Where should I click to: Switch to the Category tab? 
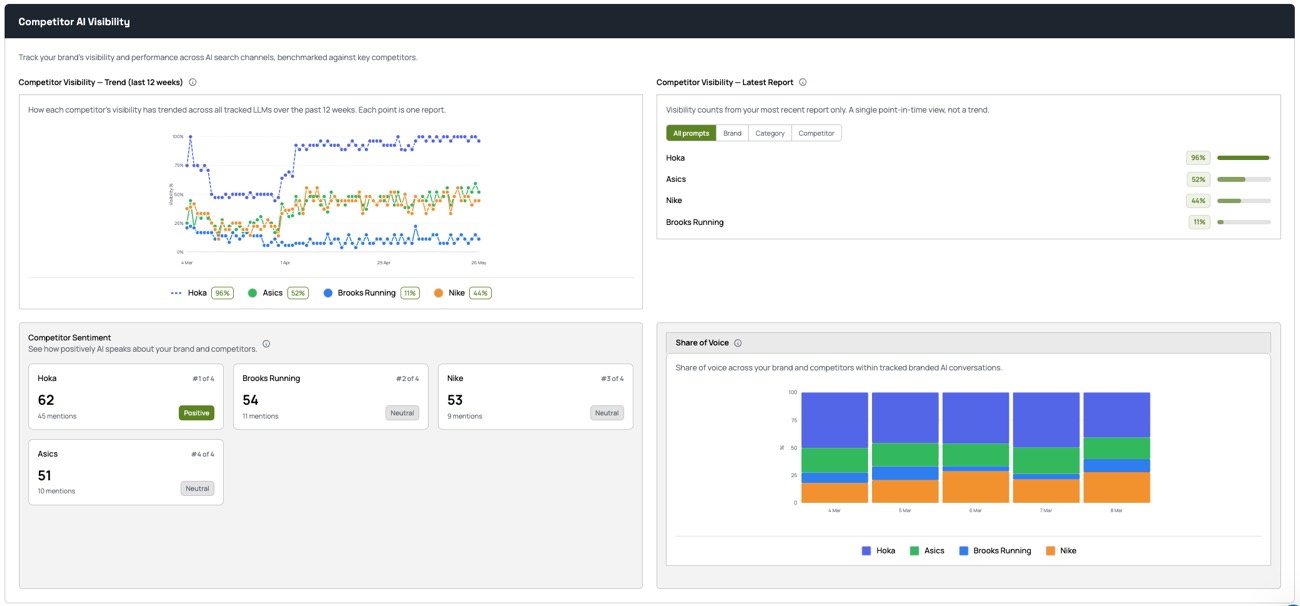click(770, 133)
